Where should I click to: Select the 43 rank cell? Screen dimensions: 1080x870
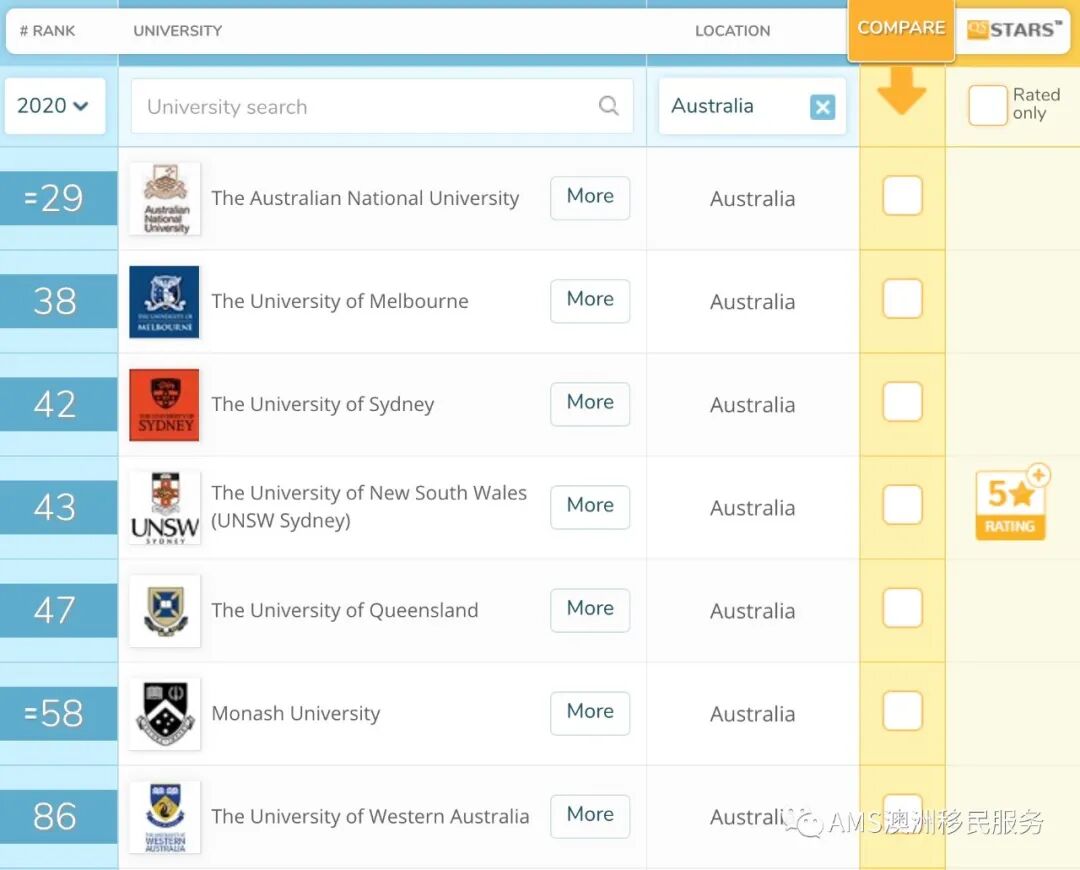pyautogui.click(x=59, y=507)
